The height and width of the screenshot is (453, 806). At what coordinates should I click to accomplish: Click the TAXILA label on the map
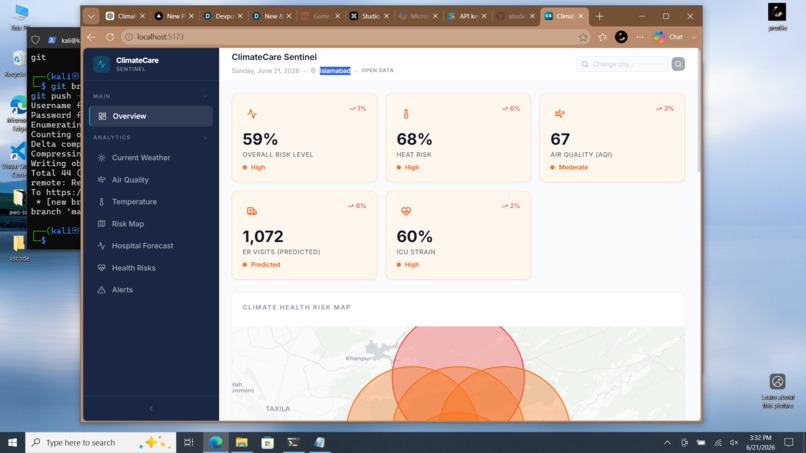[278, 409]
